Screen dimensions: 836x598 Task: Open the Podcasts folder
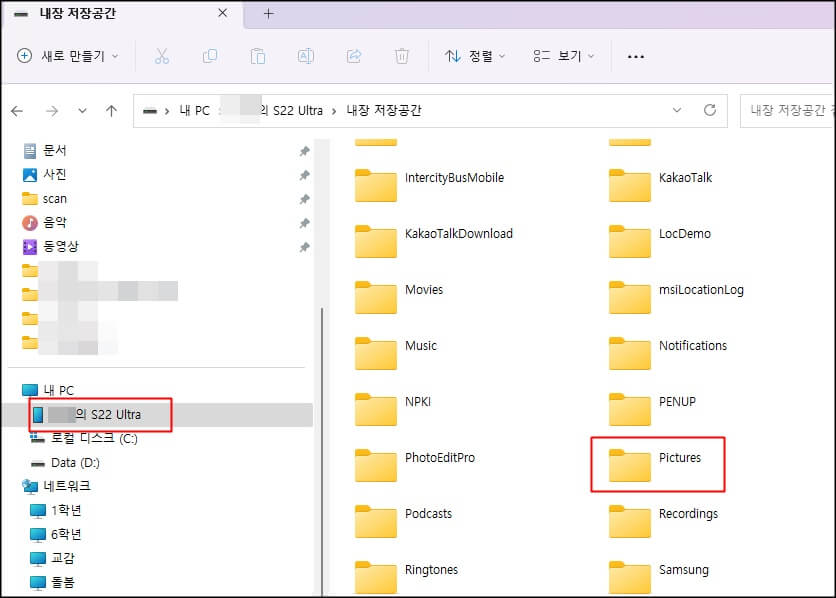click(x=404, y=520)
